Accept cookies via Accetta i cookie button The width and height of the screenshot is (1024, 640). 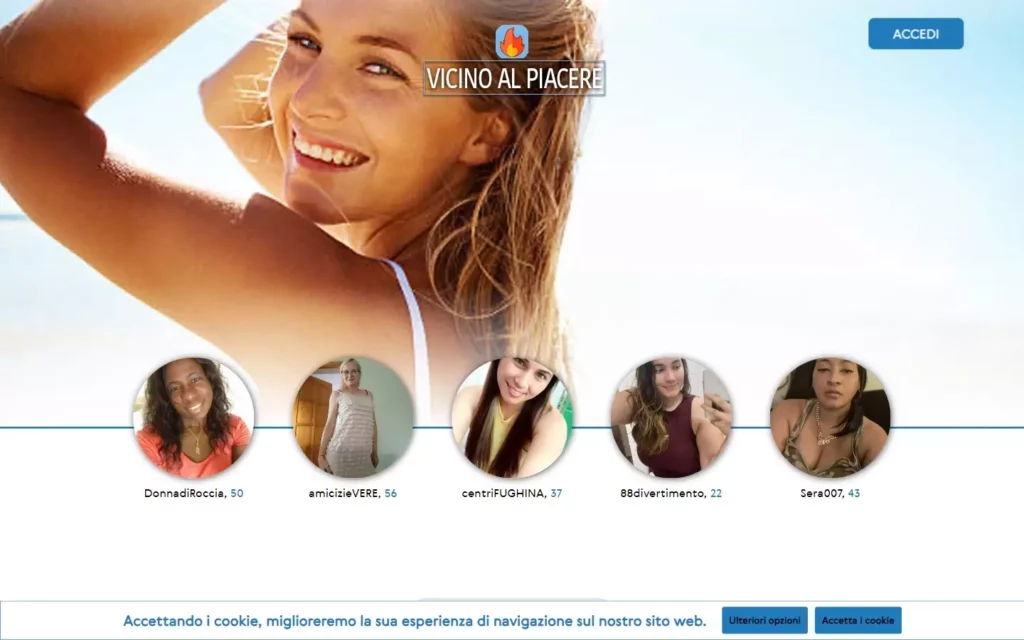(858, 620)
